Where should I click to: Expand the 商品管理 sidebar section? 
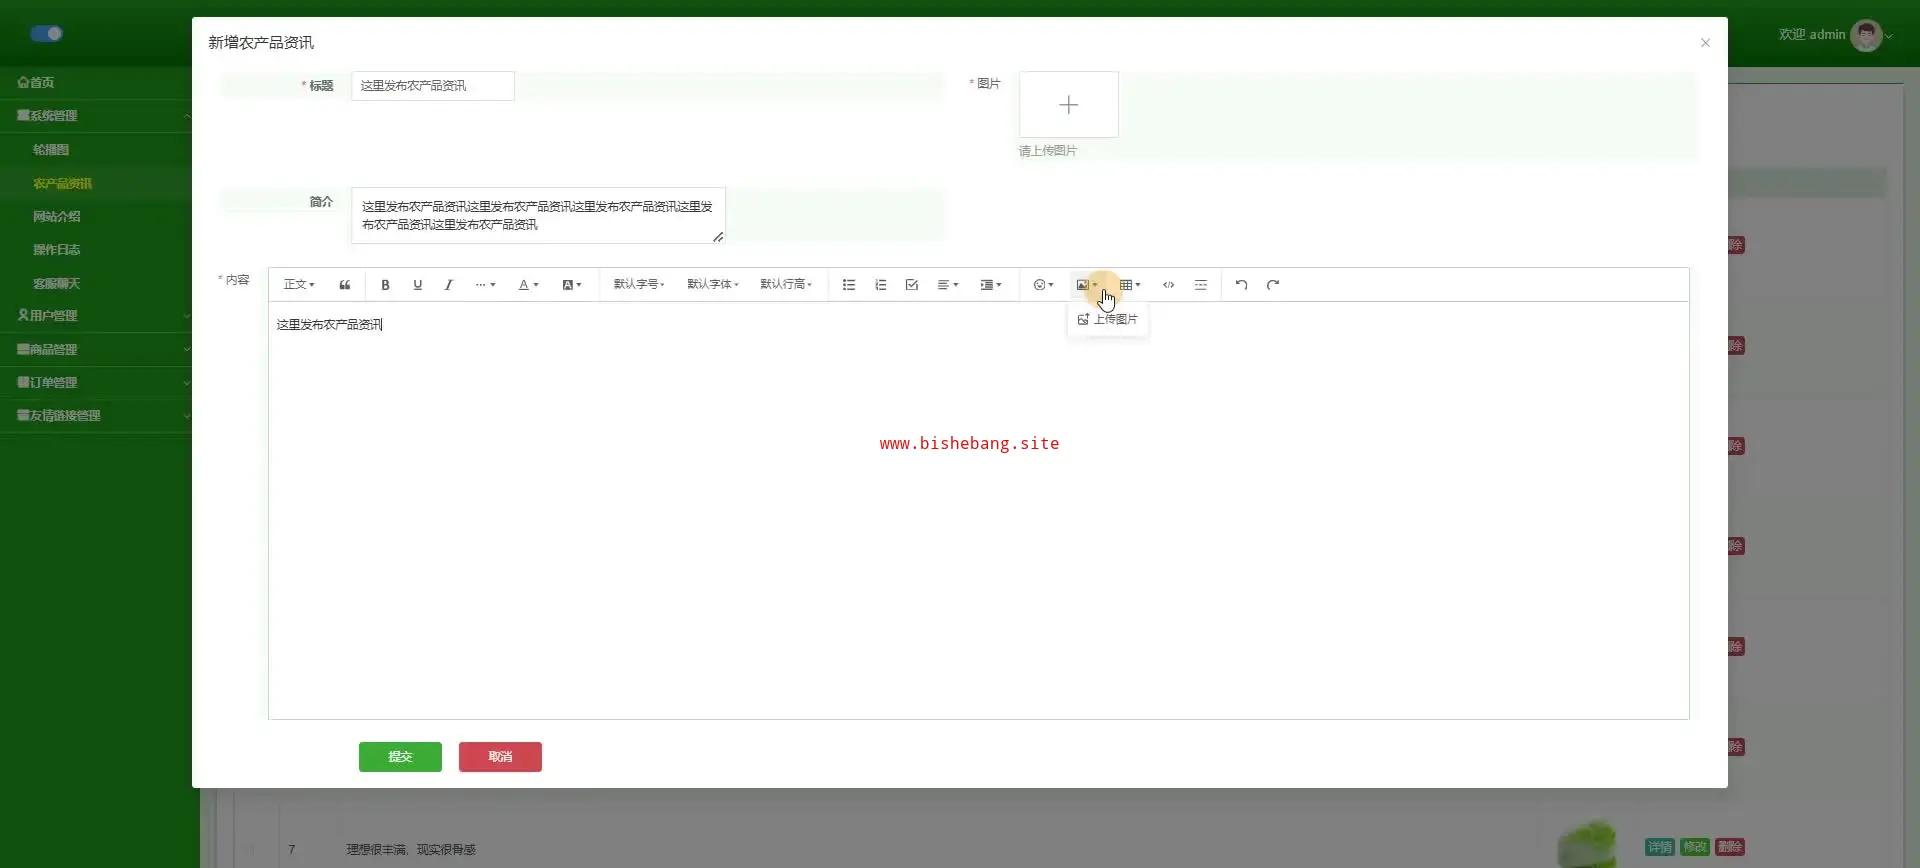(x=96, y=350)
